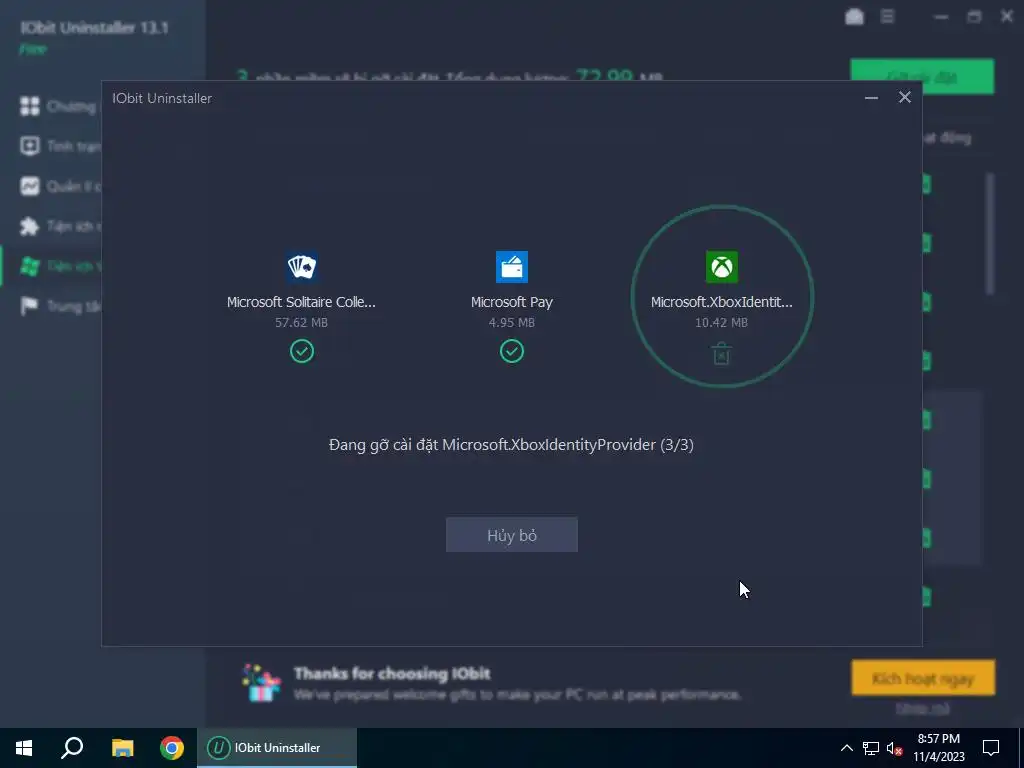Click the muted volume tray icon
This screenshot has height=768, width=1024.
tap(895, 748)
